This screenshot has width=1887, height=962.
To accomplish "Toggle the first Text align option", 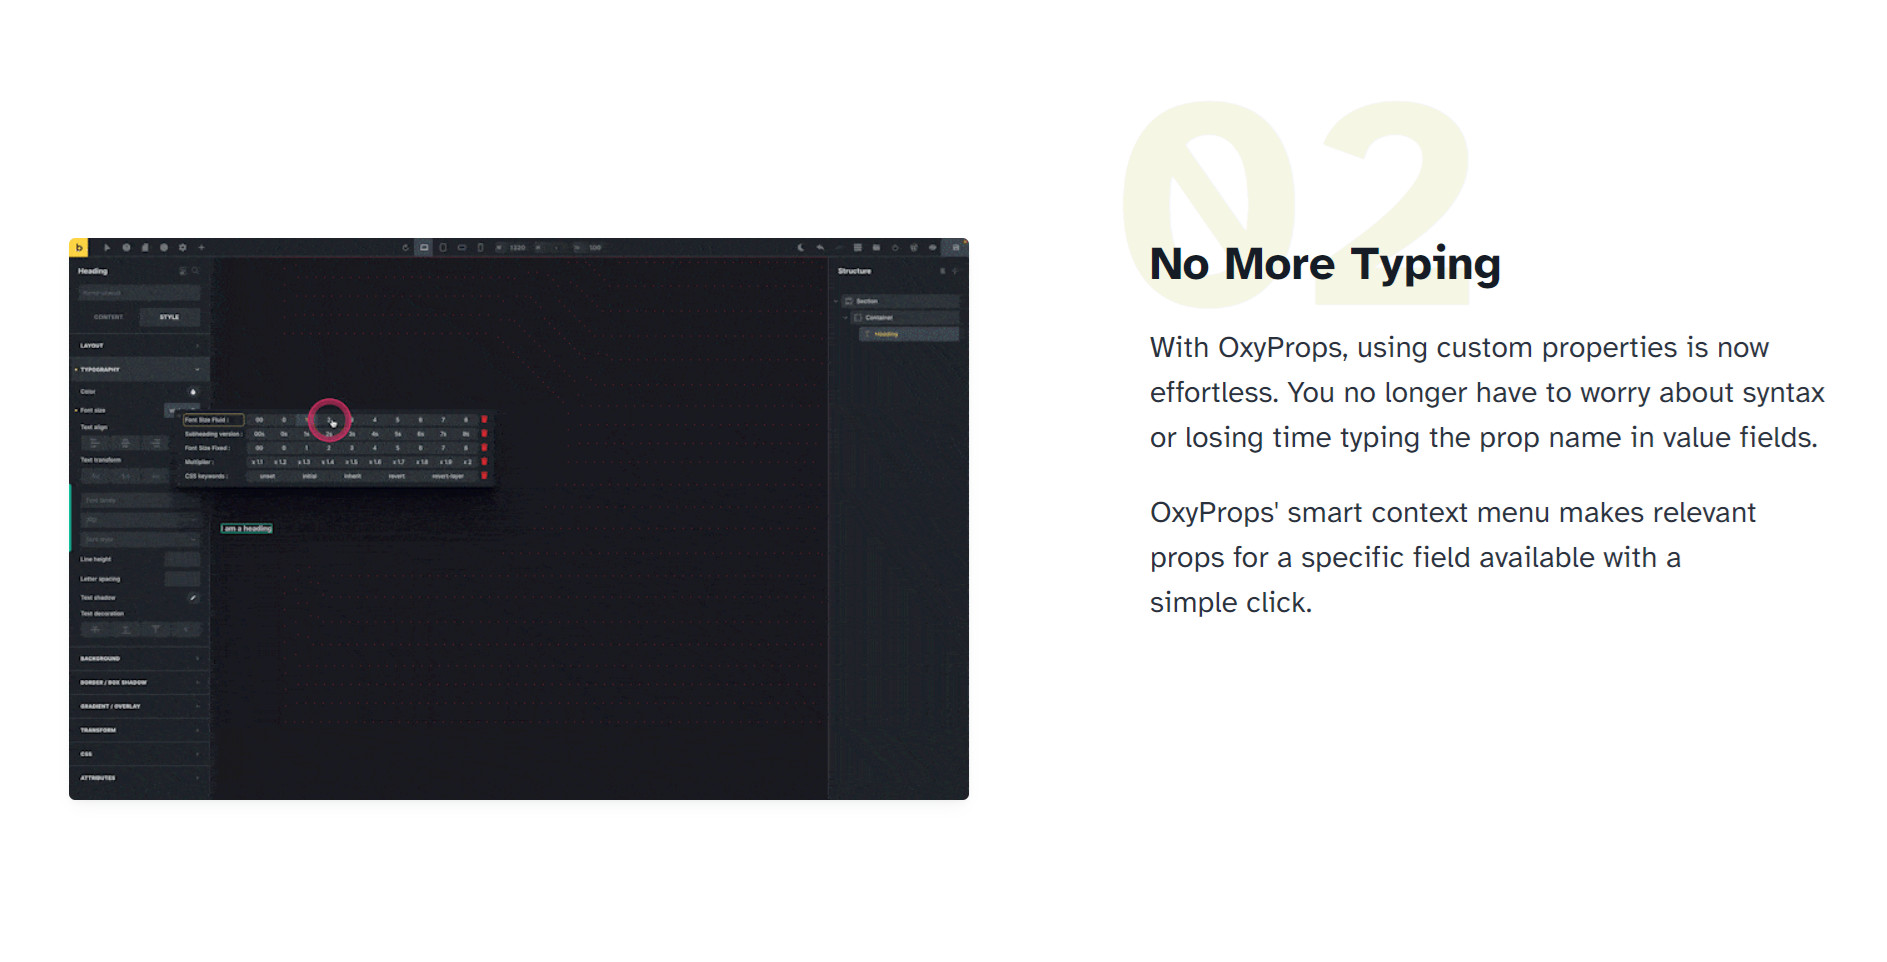I will [x=95, y=443].
